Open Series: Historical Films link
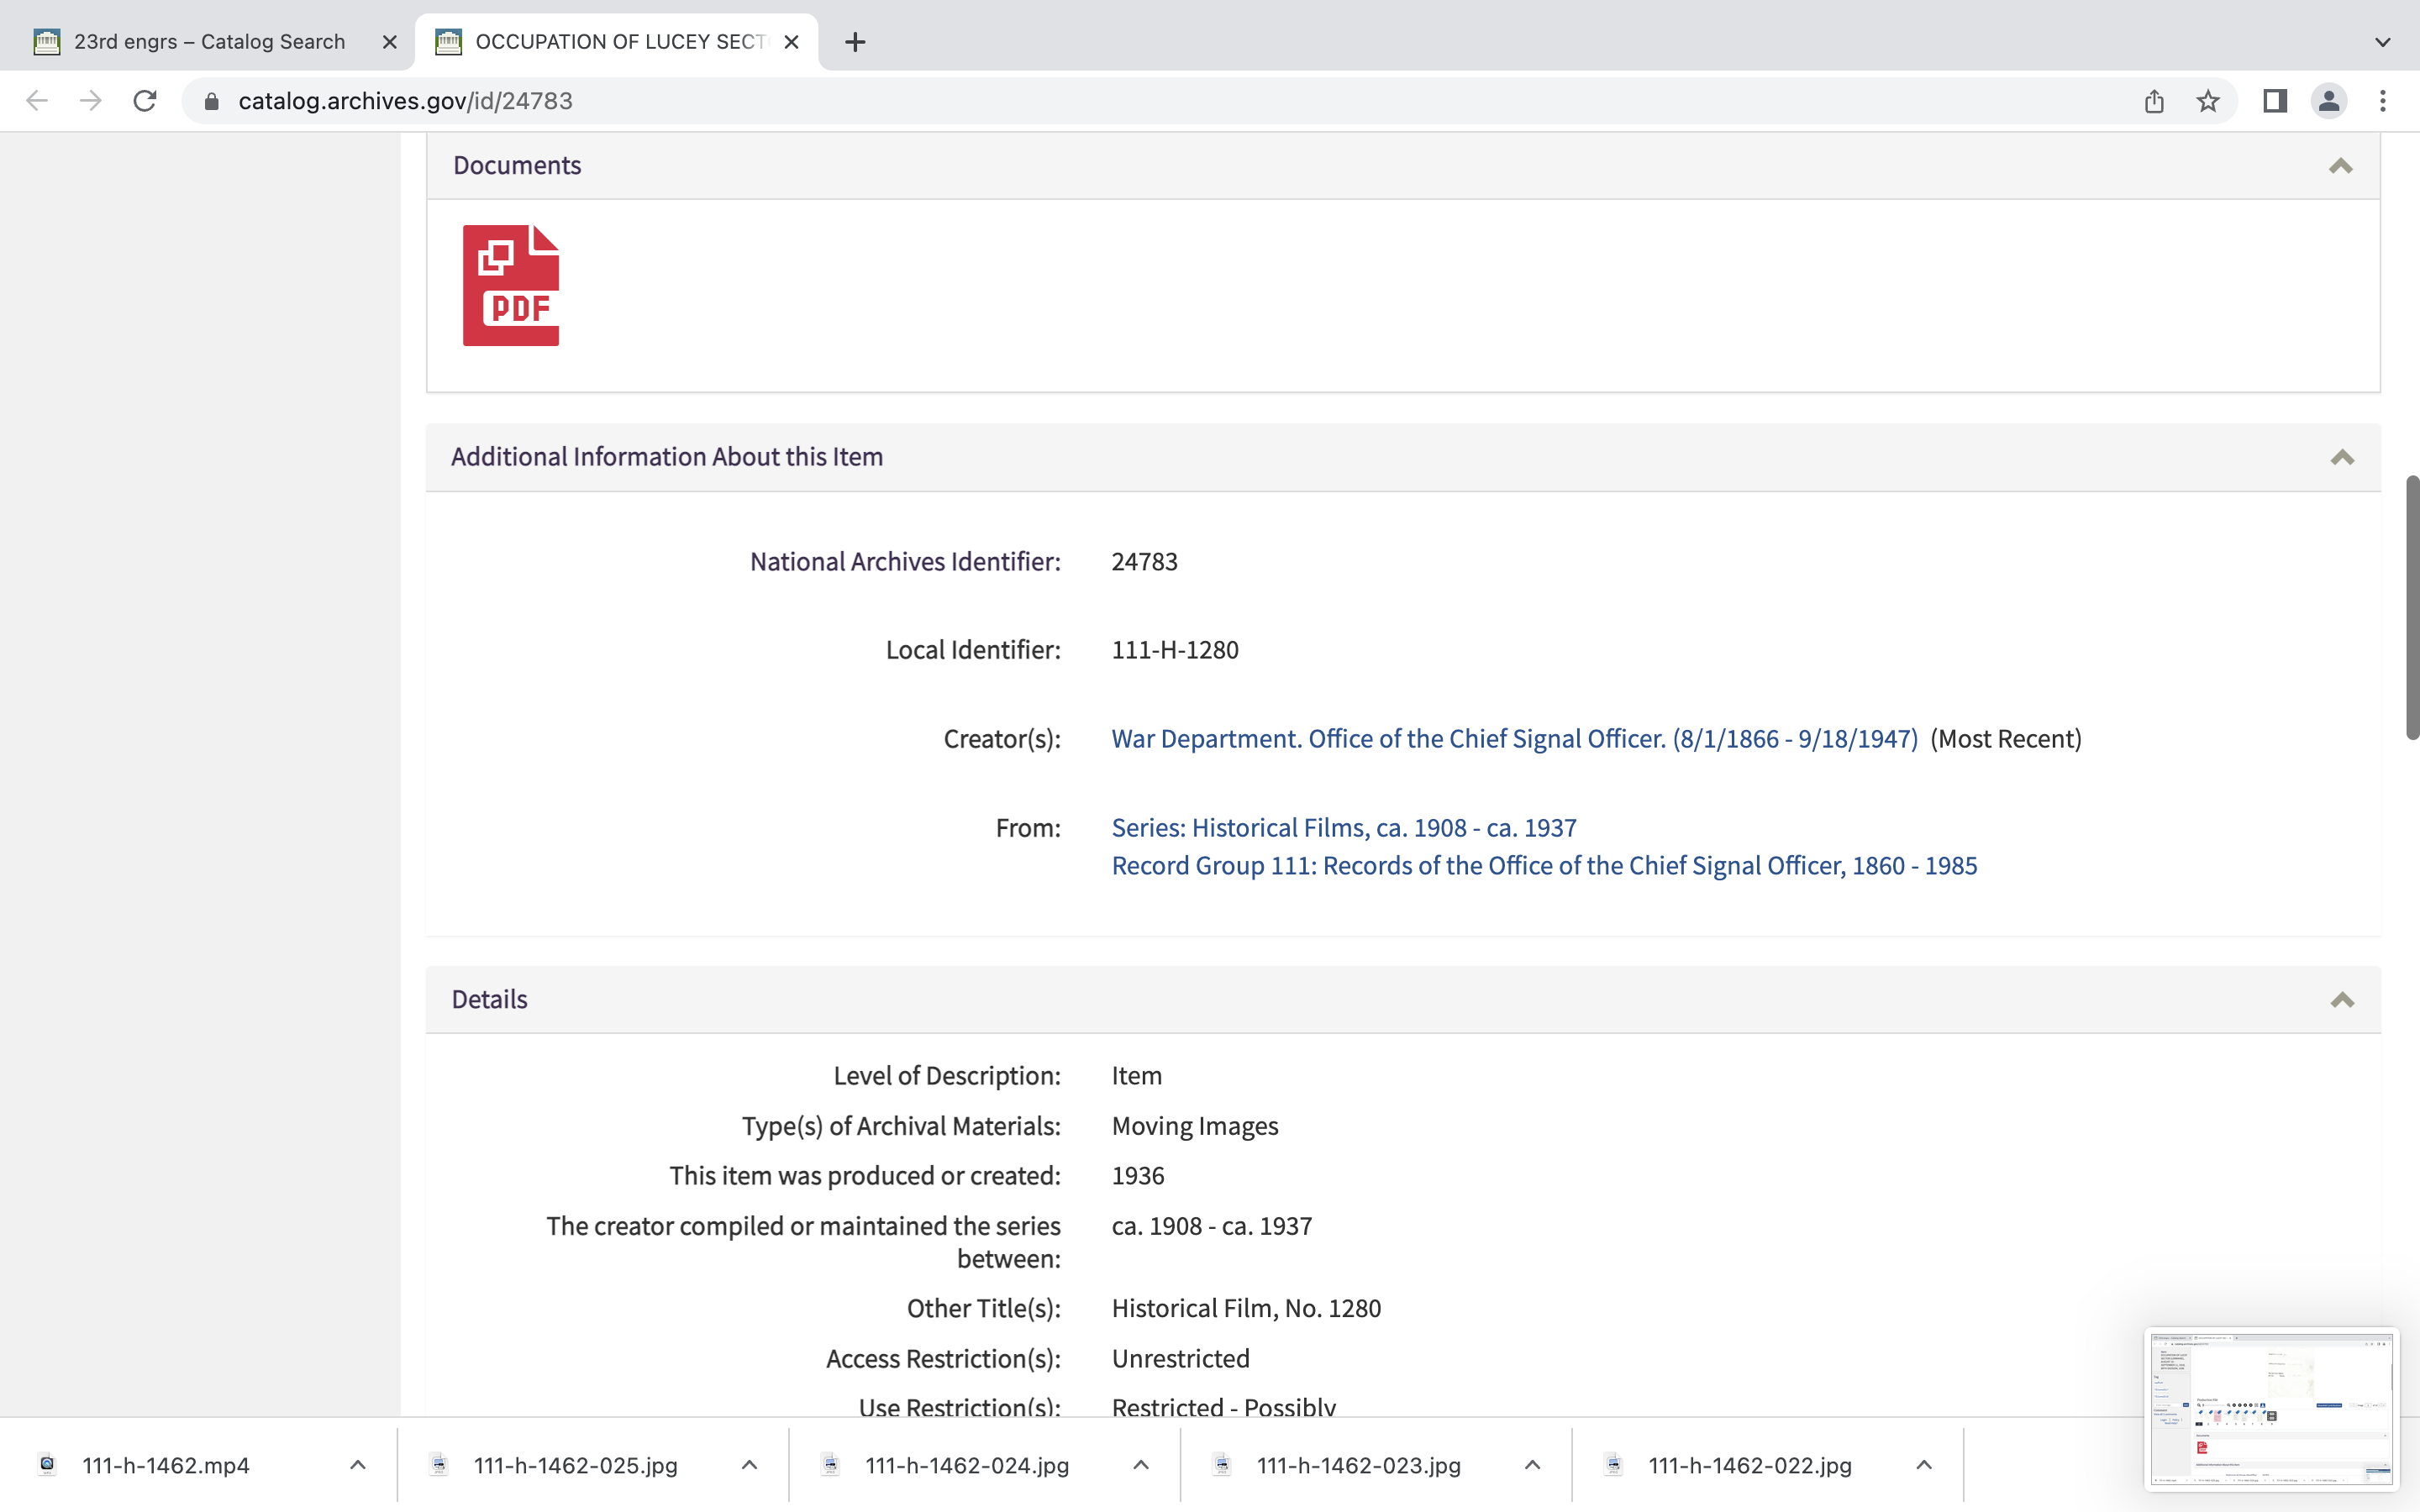The height and width of the screenshot is (1512, 2420). pyautogui.click(x=1343, y=828)
